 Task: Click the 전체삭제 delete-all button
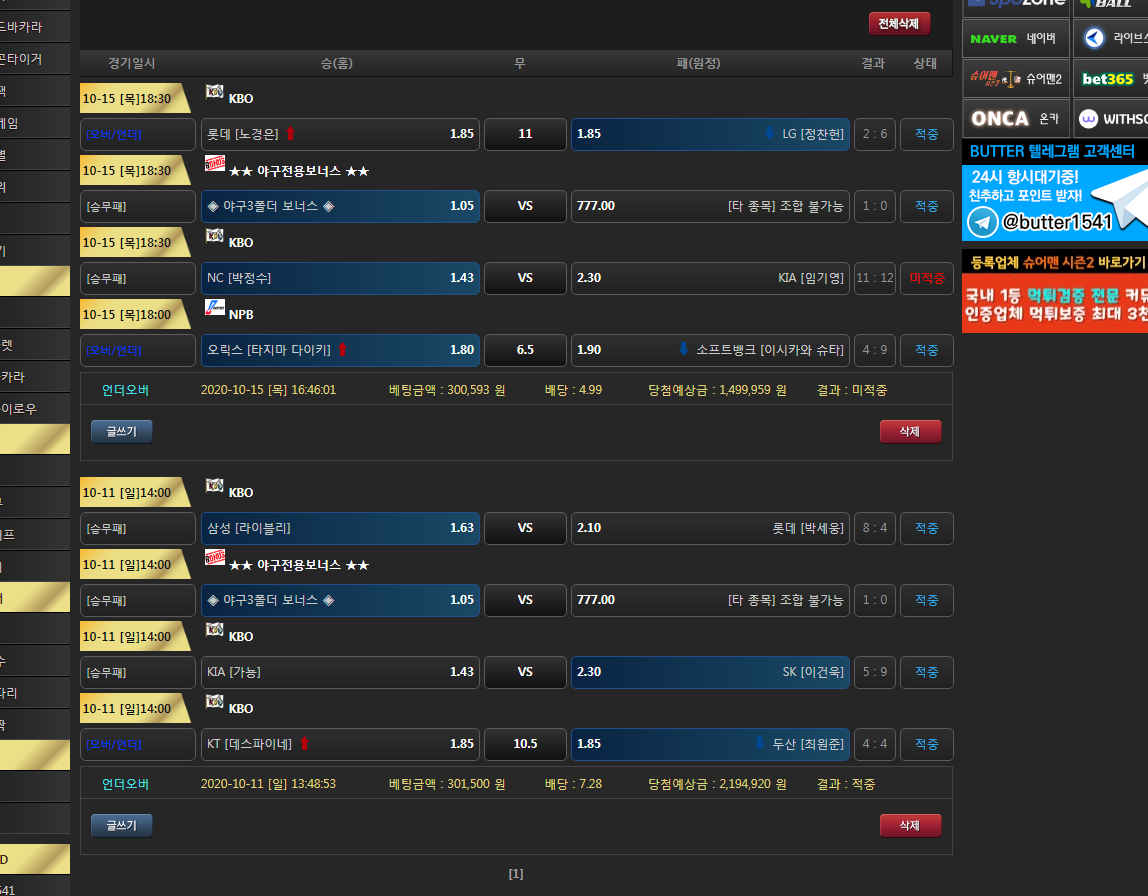(x=899, y=24)
